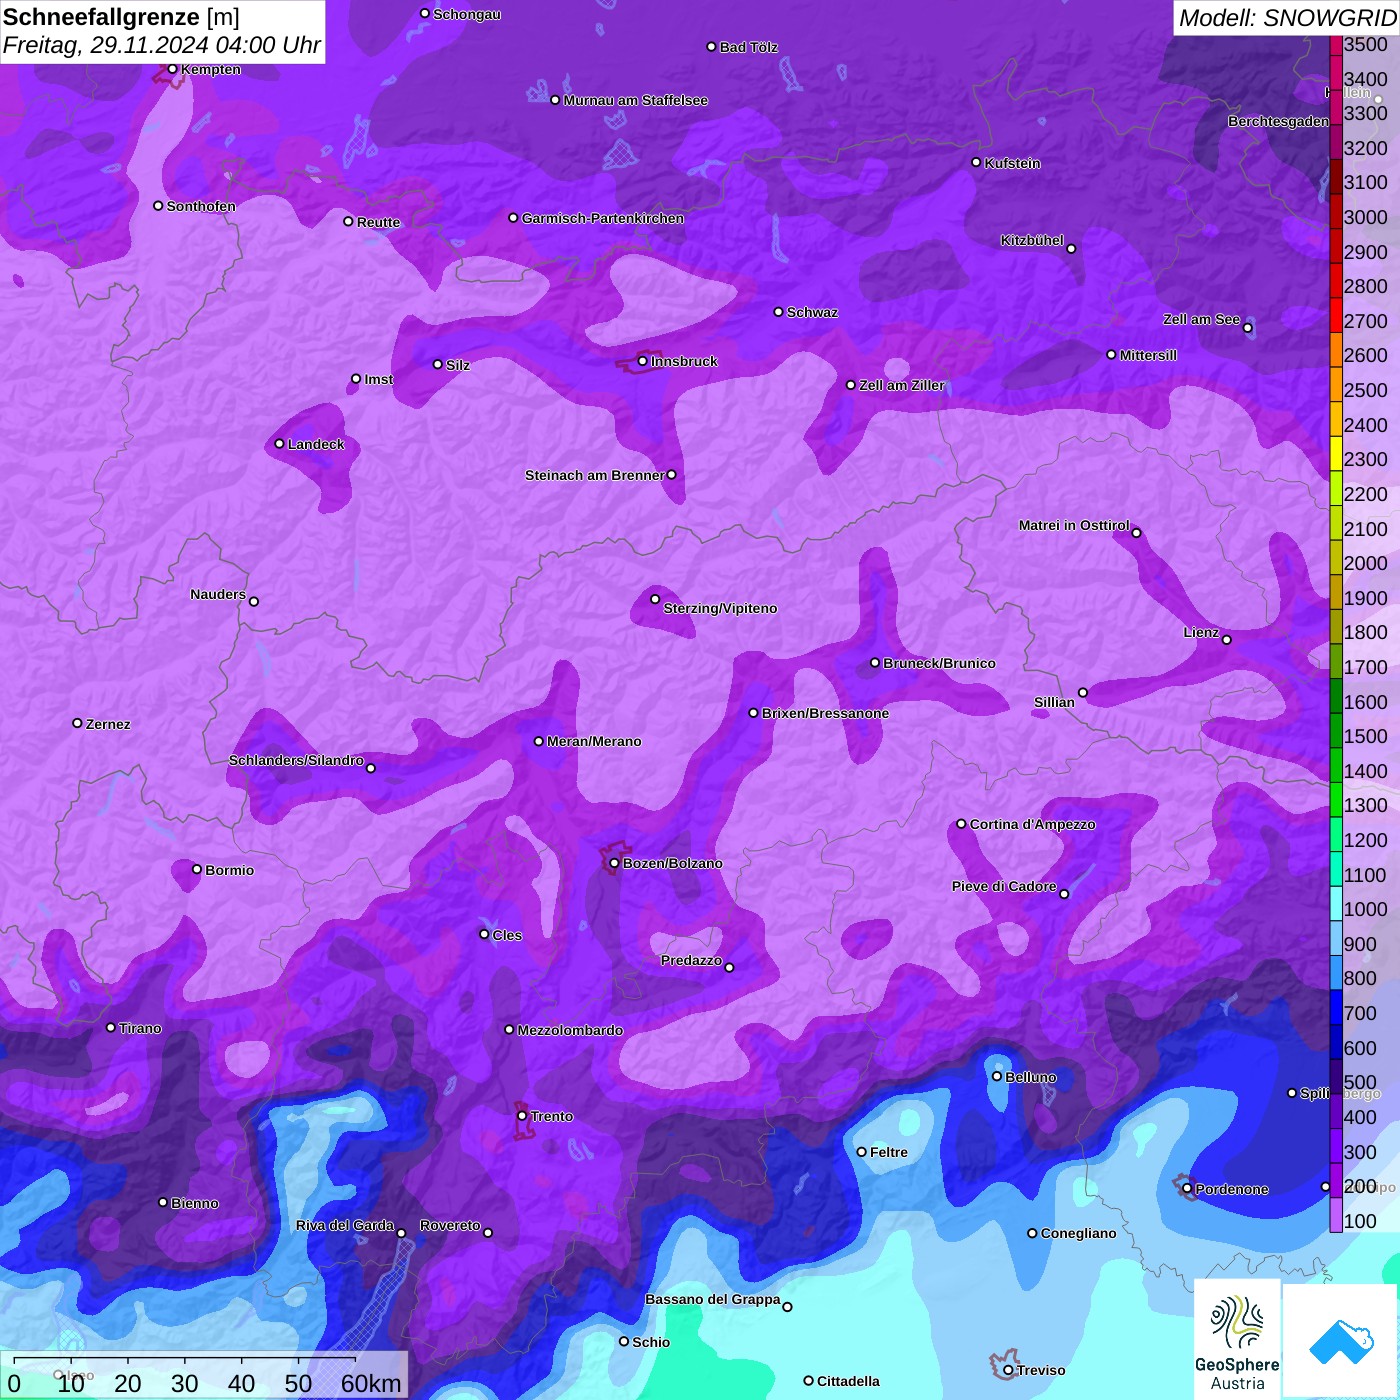Viewport: 1400px width, 1400px height.
Task: Click the blue cloud logo beside GeoSphere Austria
Action: pos(1340,1342)
